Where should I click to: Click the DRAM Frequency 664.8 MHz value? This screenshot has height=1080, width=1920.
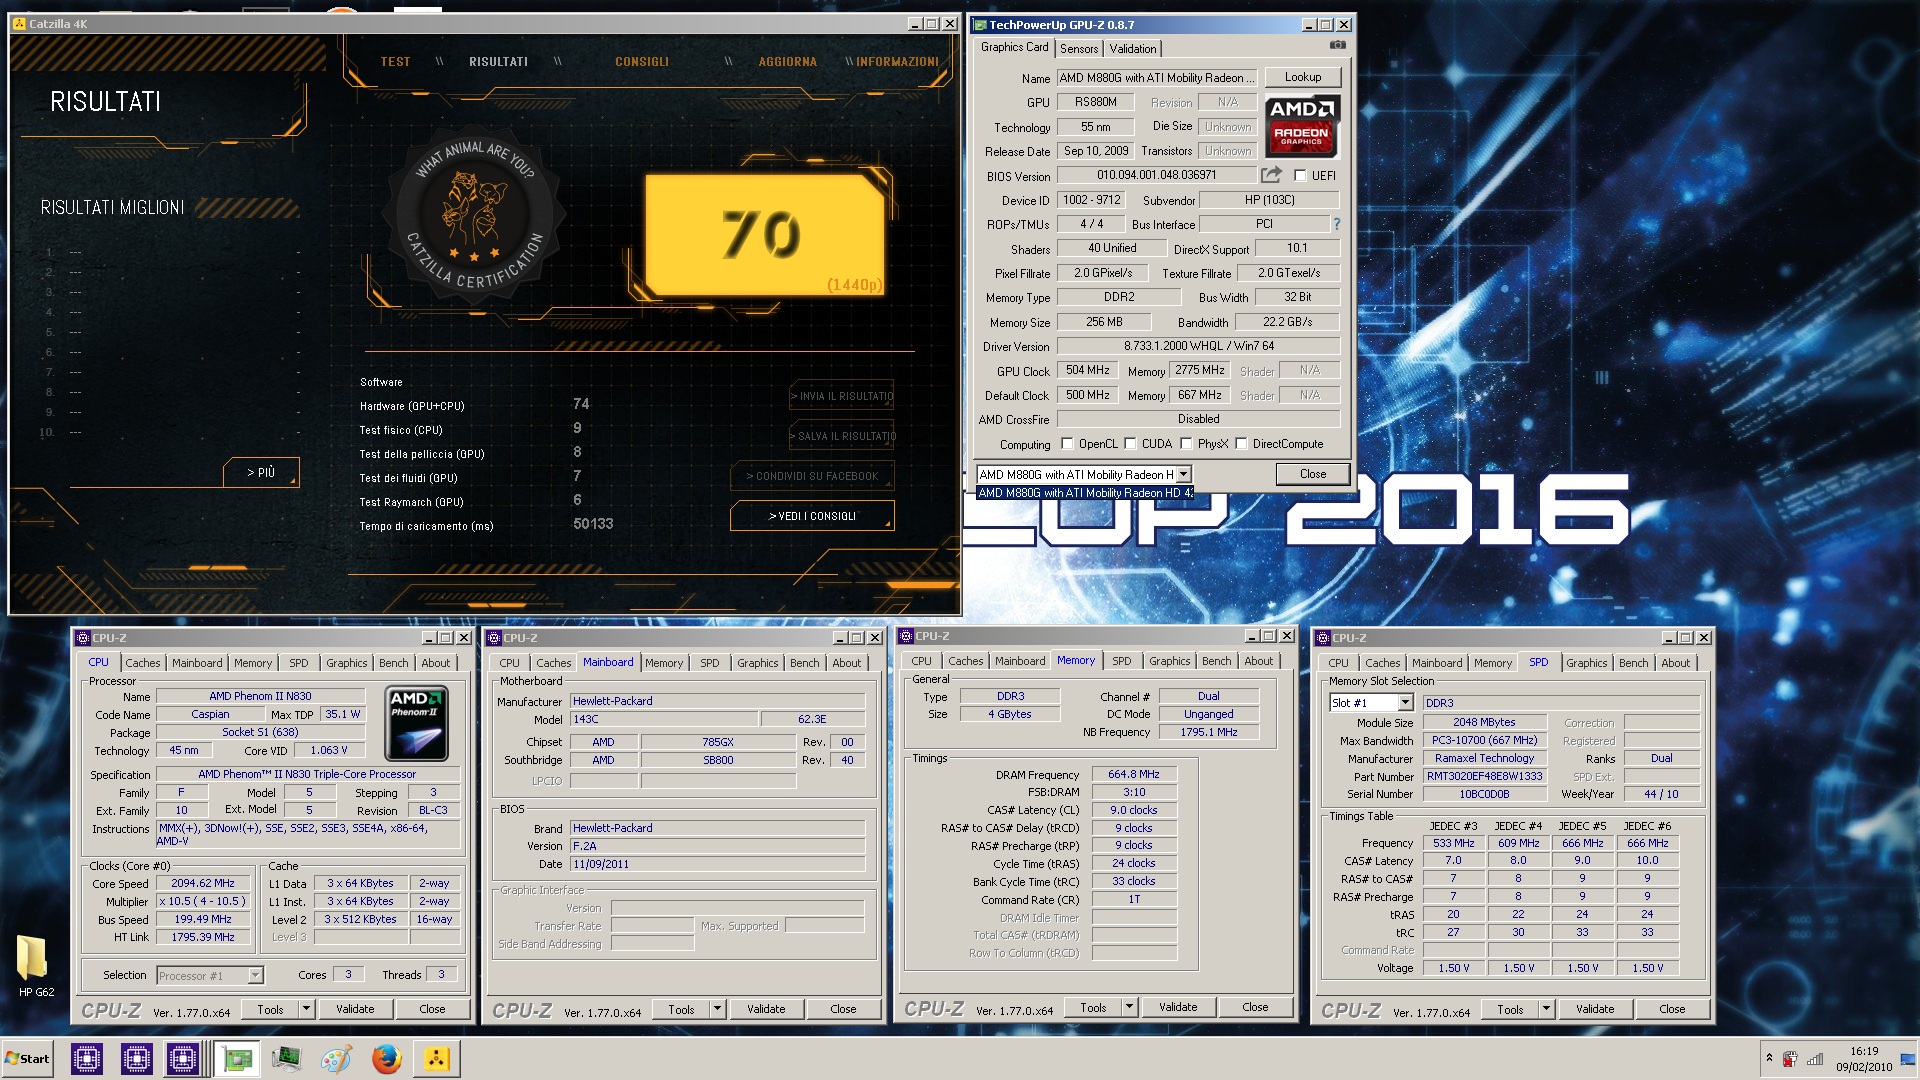point(1134,774)
